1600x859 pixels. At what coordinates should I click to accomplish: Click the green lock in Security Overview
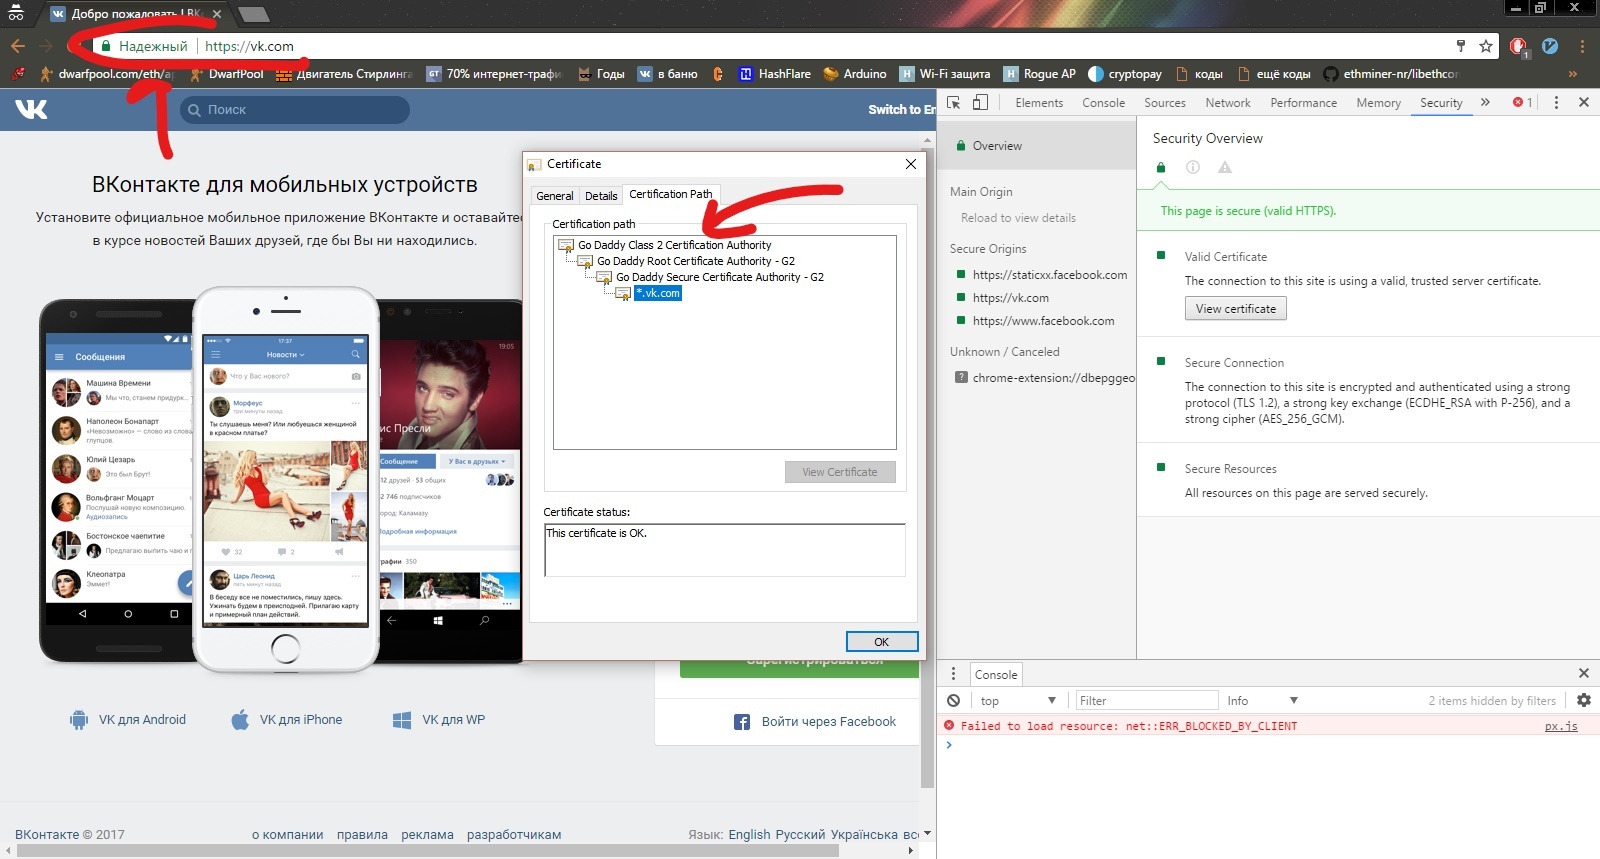coord(1161,167)
